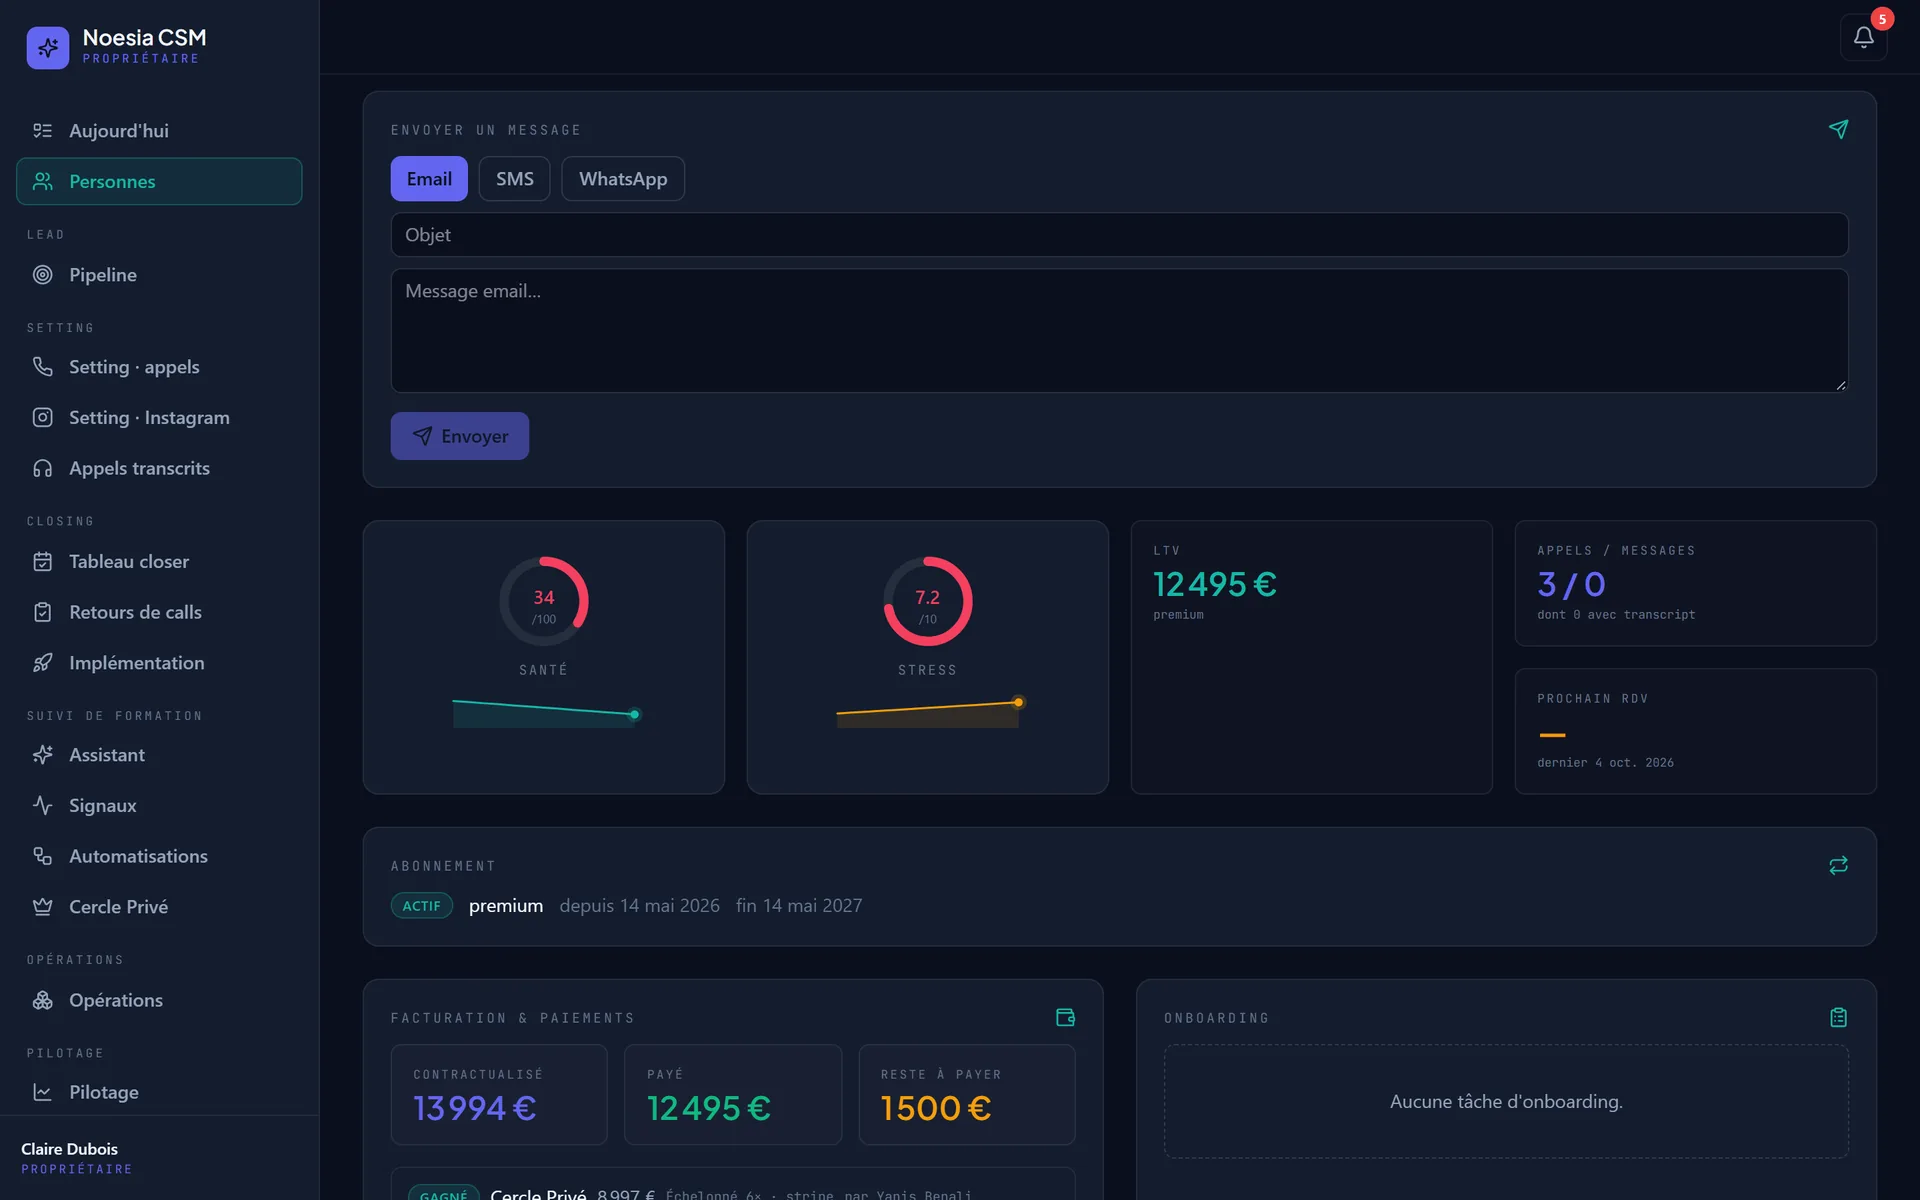The image size is (1920, 1200).
Task: Open Assistant sparkle icon
Action: [x=42, y=755]
